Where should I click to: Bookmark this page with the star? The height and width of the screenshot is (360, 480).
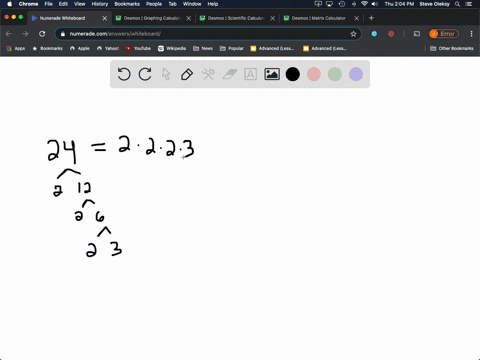353,34
